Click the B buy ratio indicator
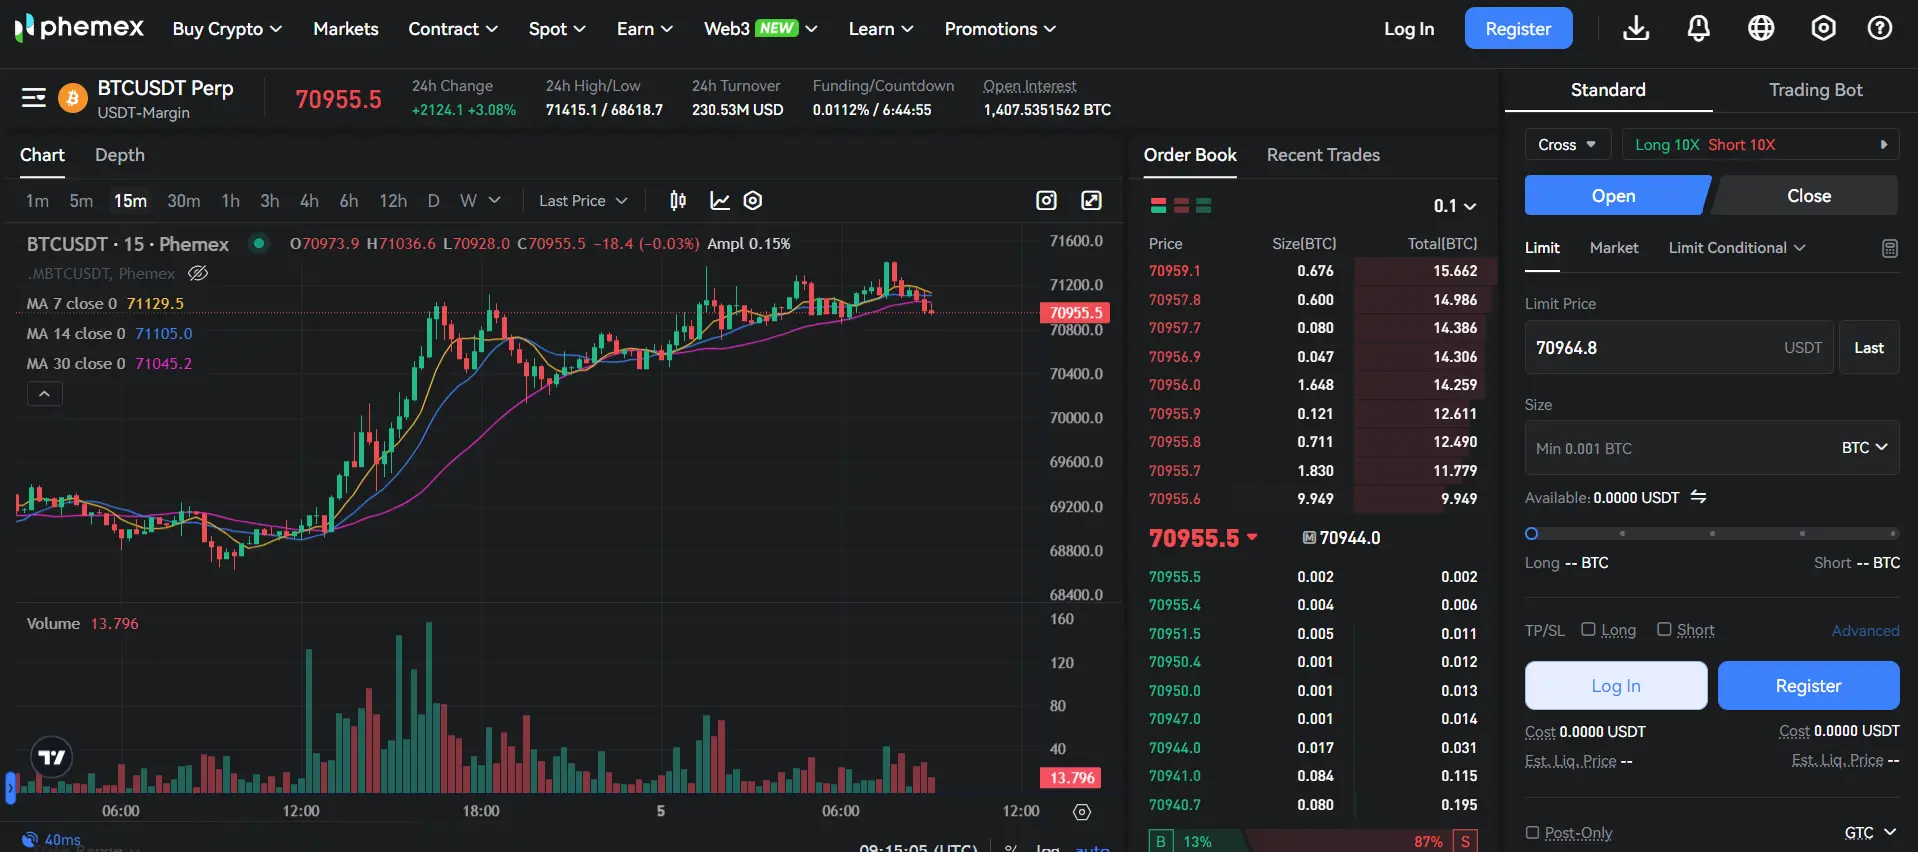The image size is (1918, 852). tap(1161, 841)
